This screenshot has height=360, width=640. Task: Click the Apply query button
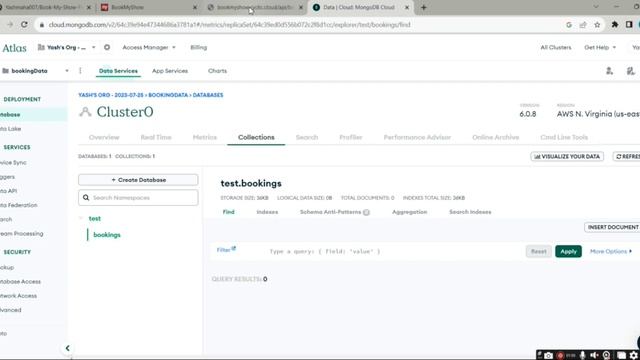coord(568,251)
